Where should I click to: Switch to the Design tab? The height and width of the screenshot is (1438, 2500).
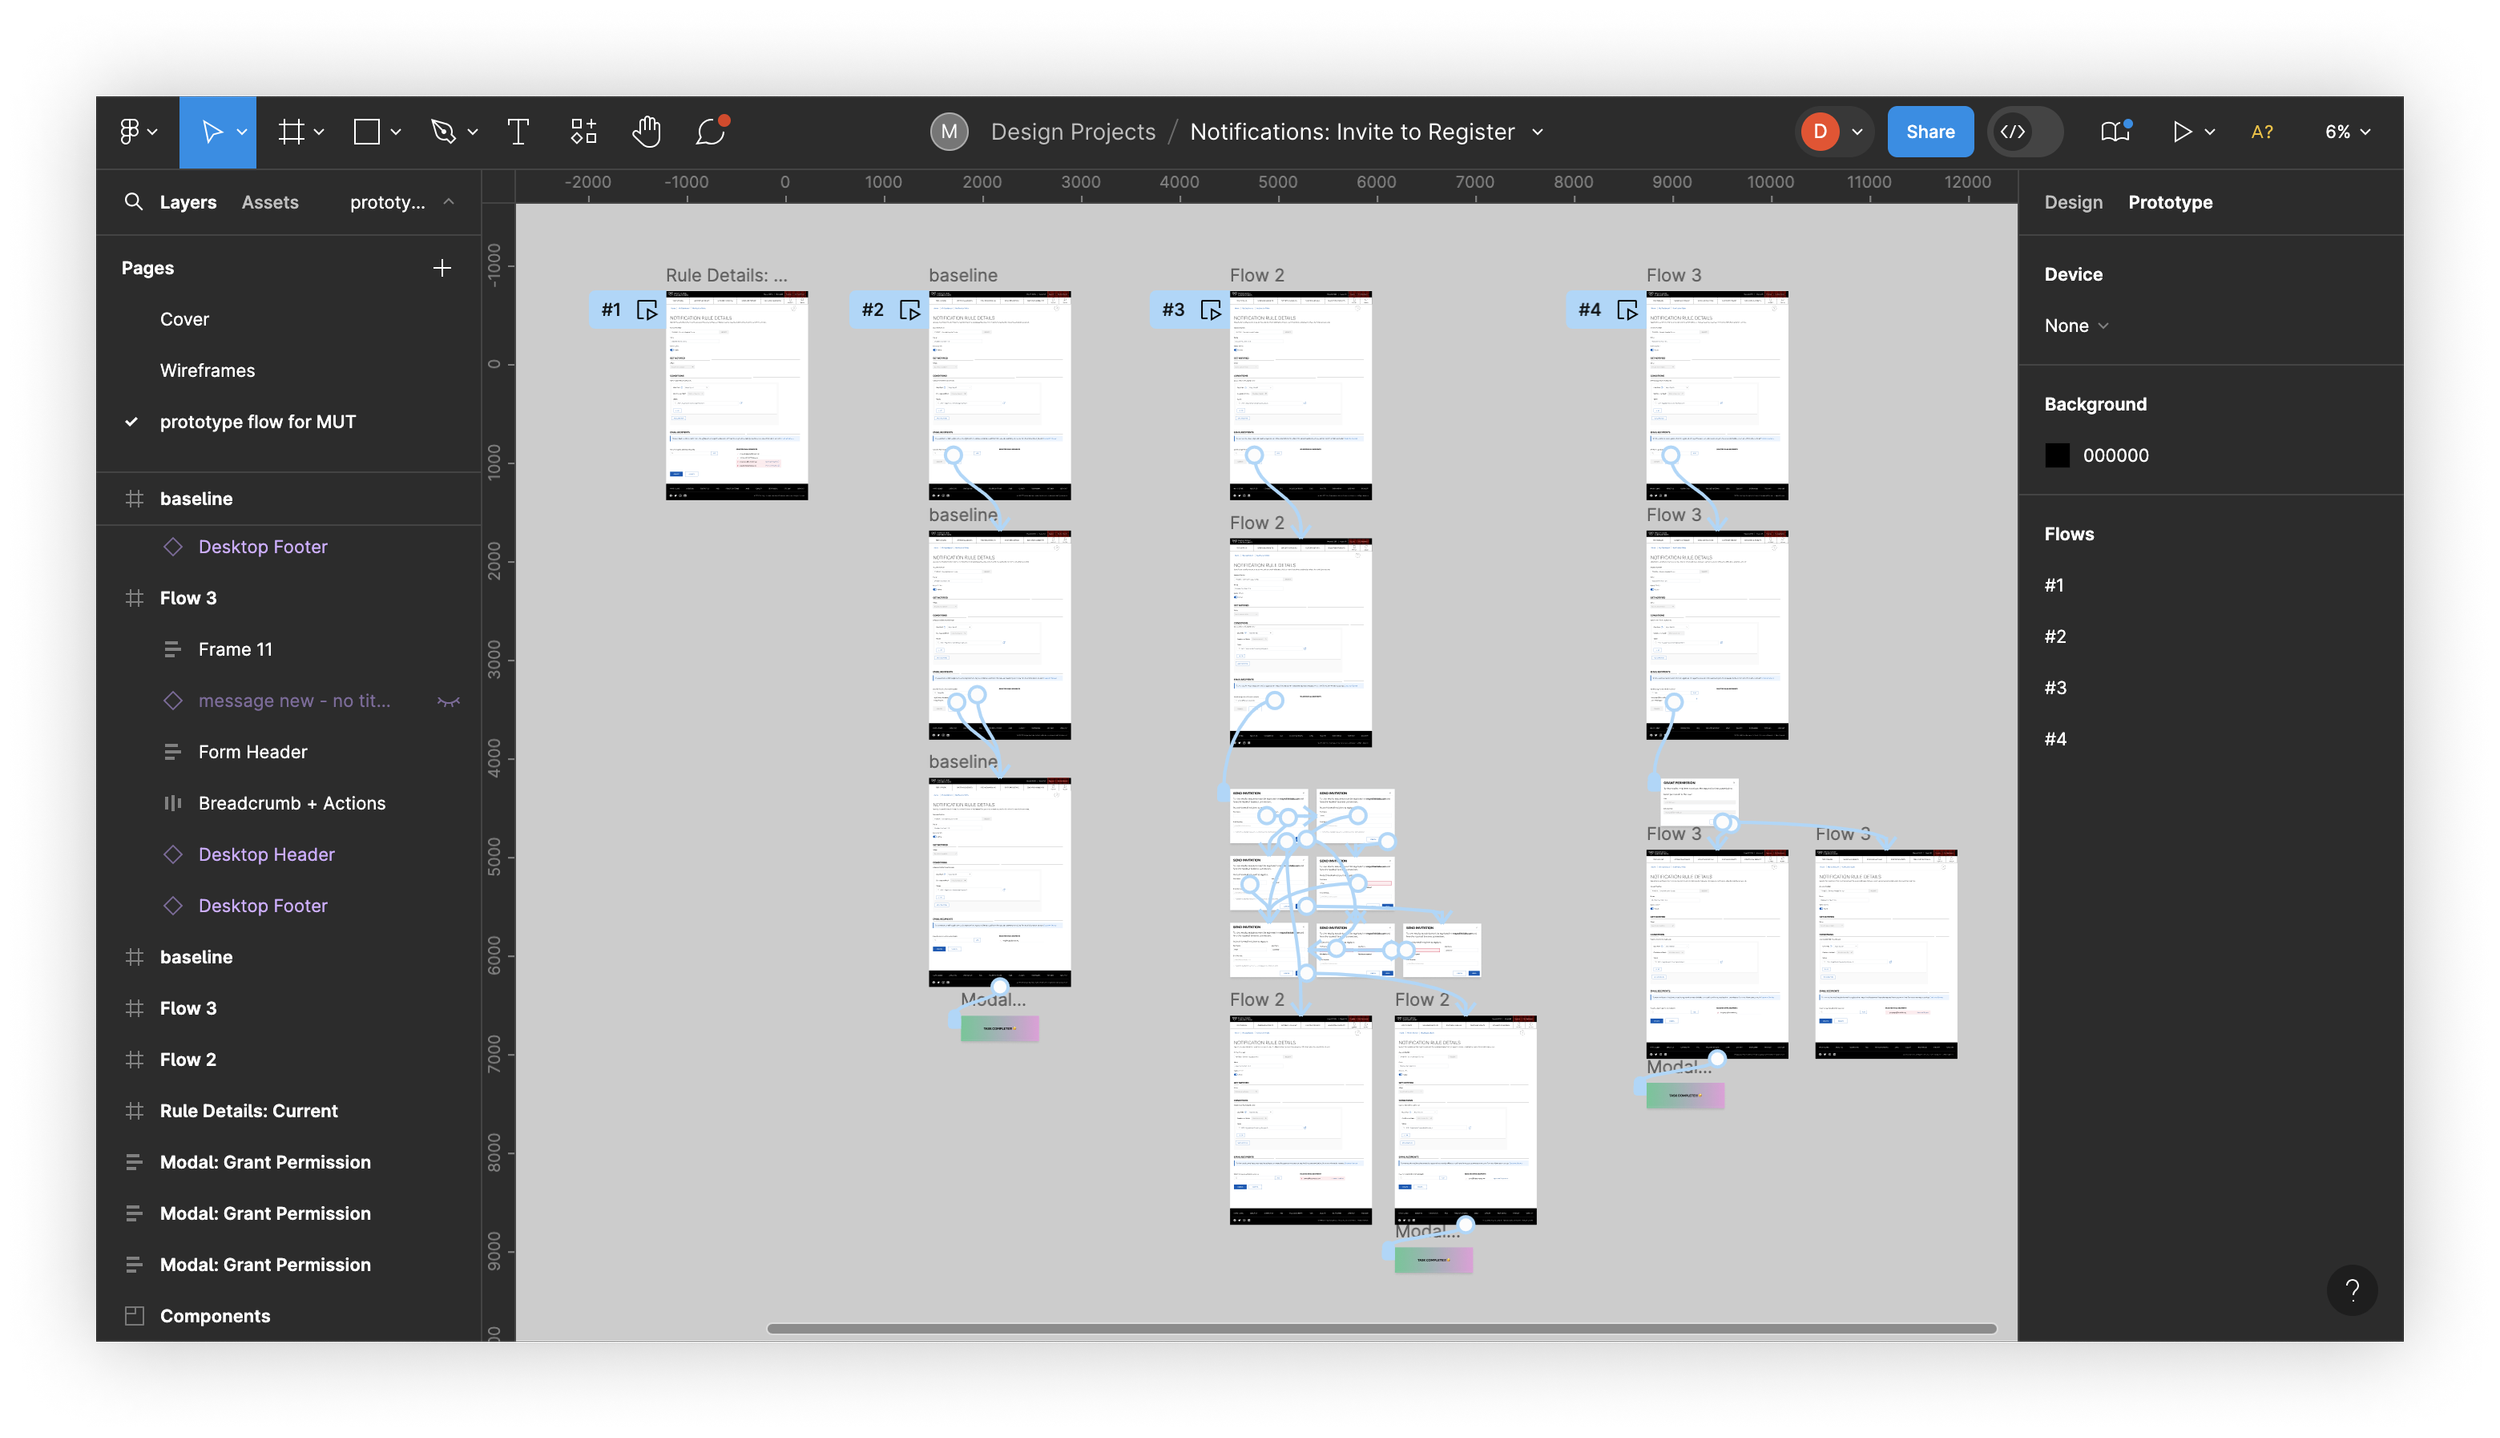coord(2072,202)
